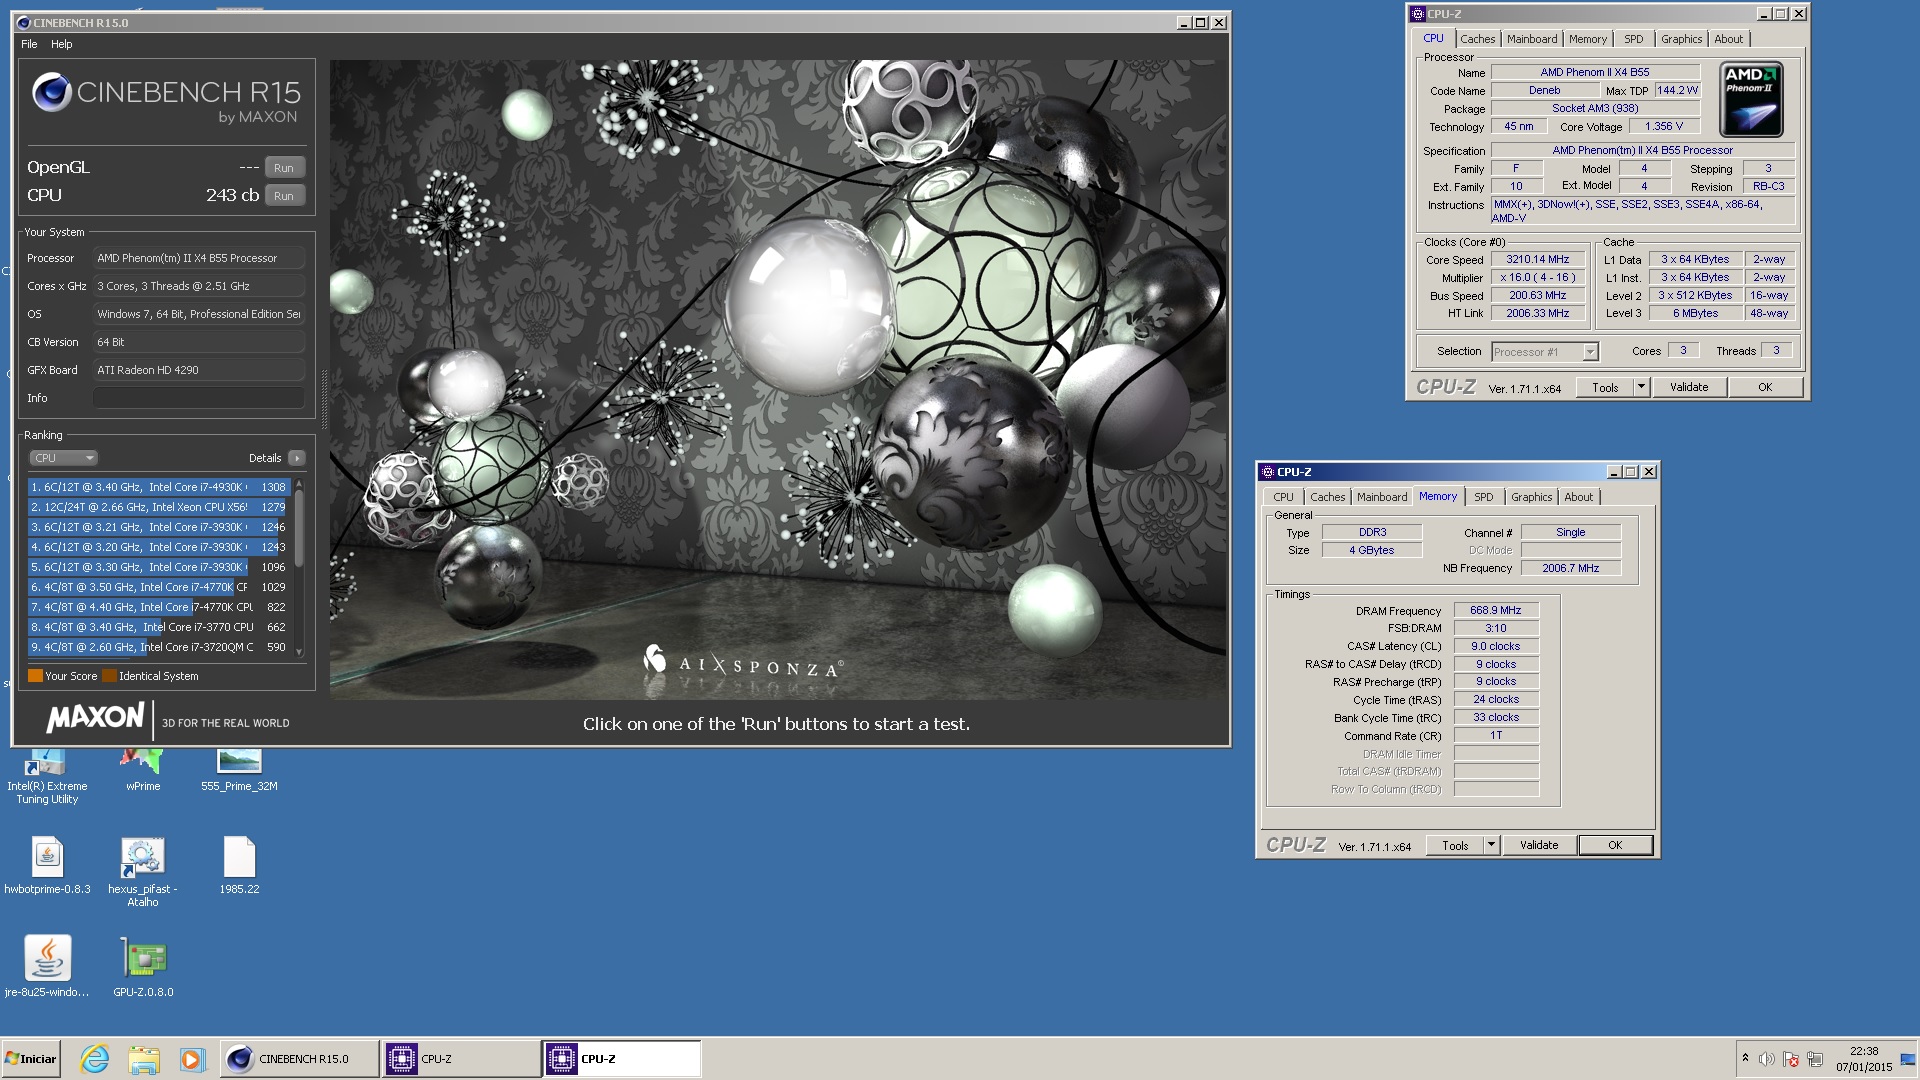Click the MAXON logo at bottom
1920x1080 pixels.
[x=95, y=717]
